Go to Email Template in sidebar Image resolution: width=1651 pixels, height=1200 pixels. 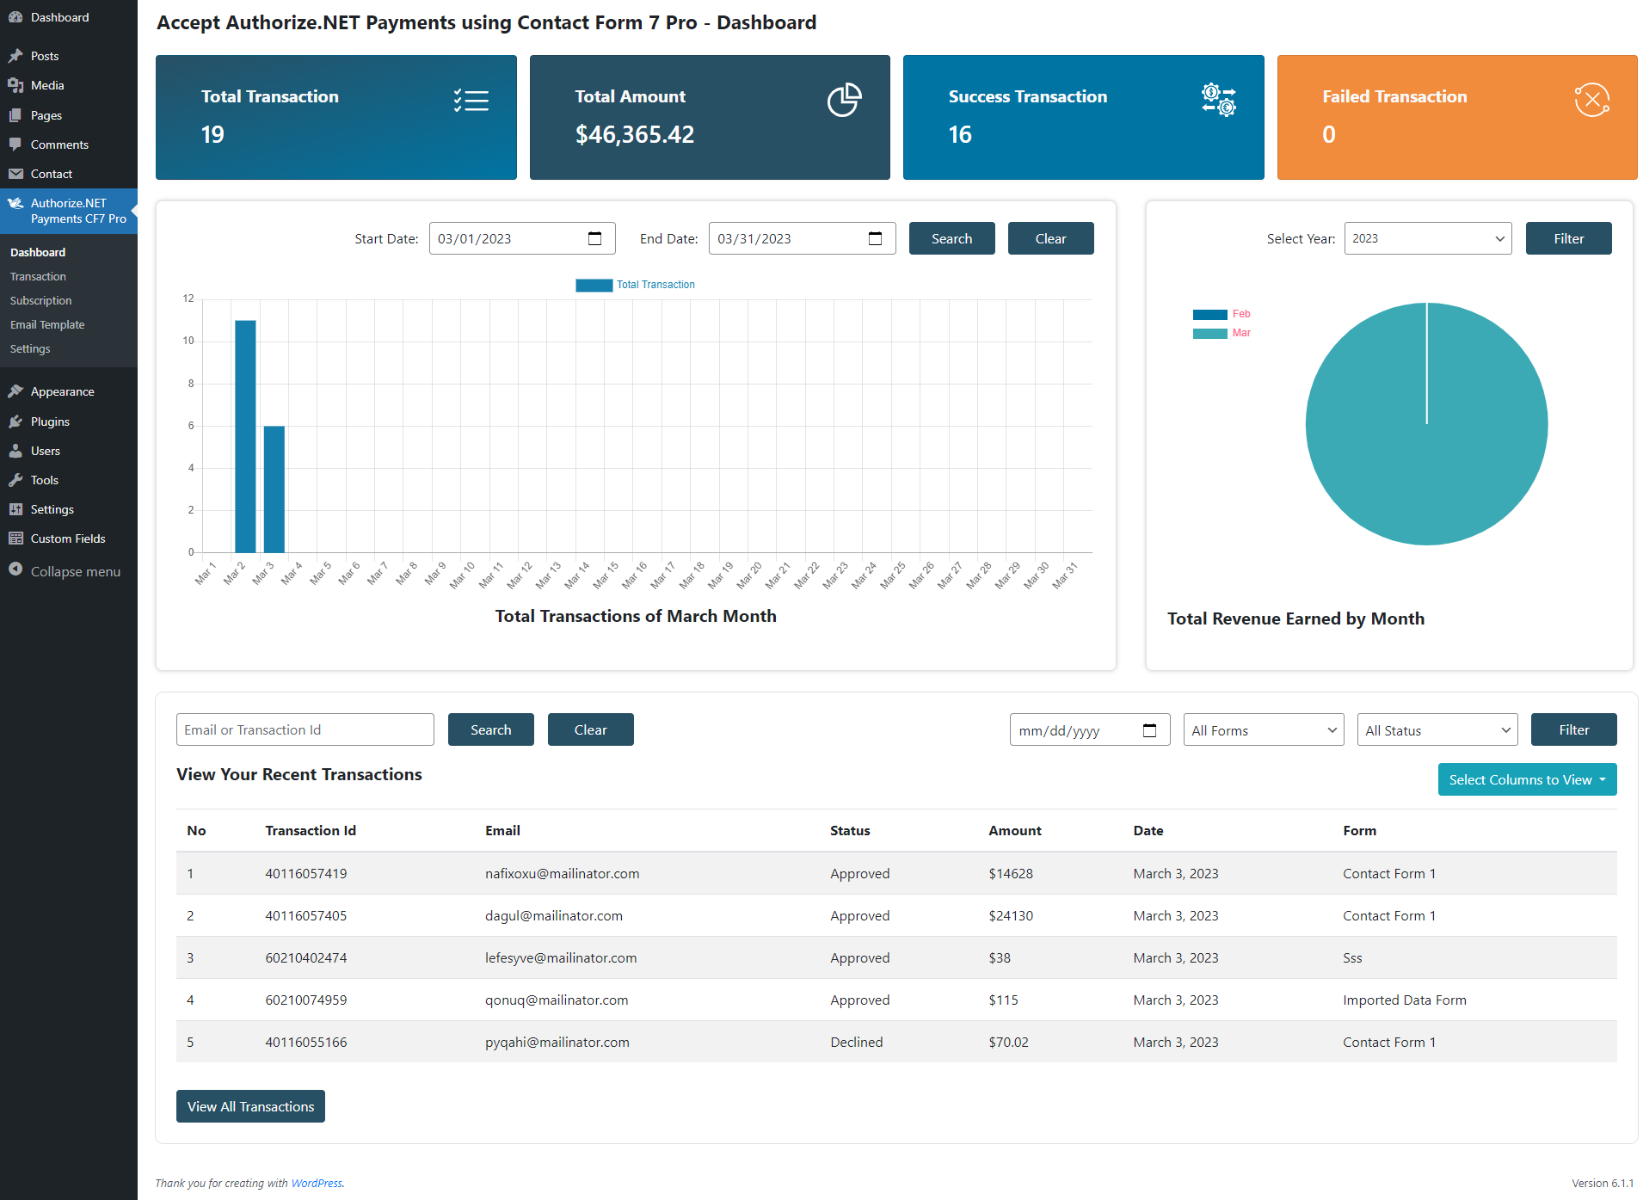pyautogui.click(x=47, y=325)
